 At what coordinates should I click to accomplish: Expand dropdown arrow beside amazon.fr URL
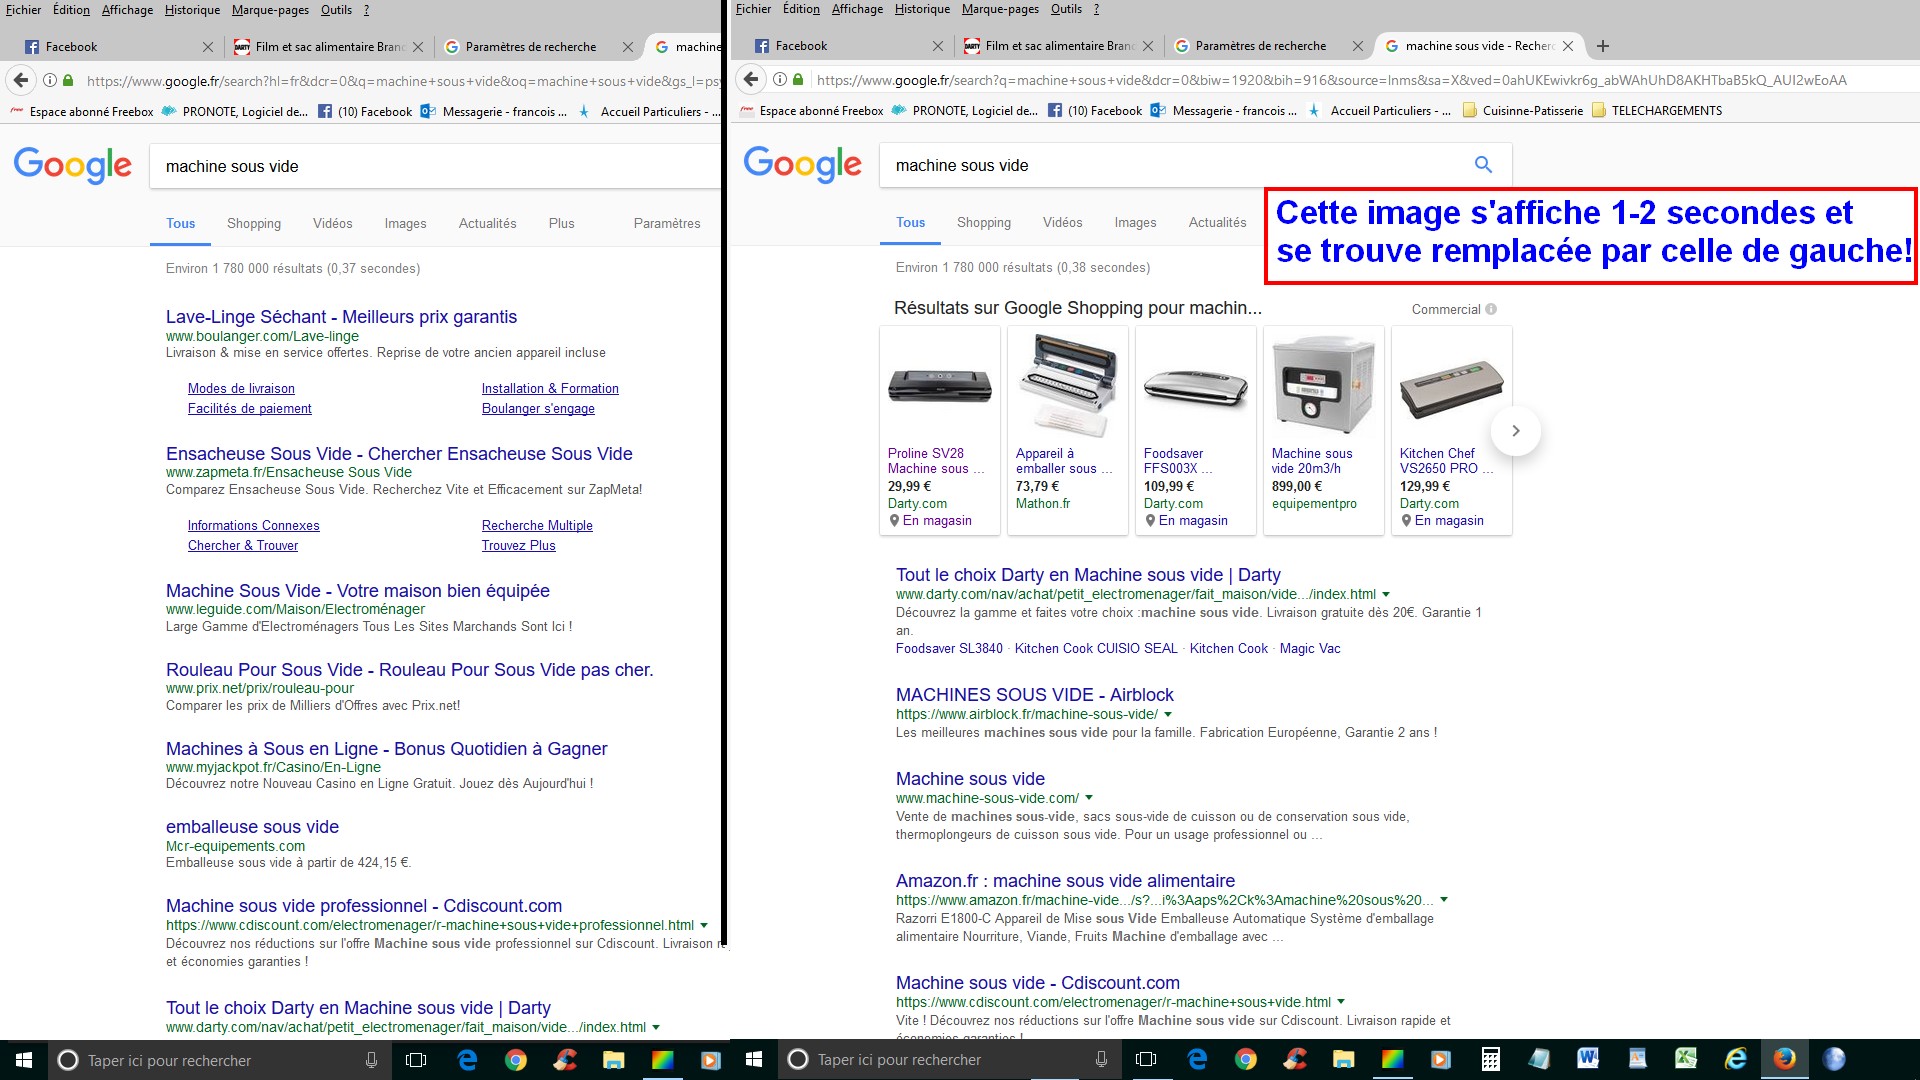point(1444,900)
